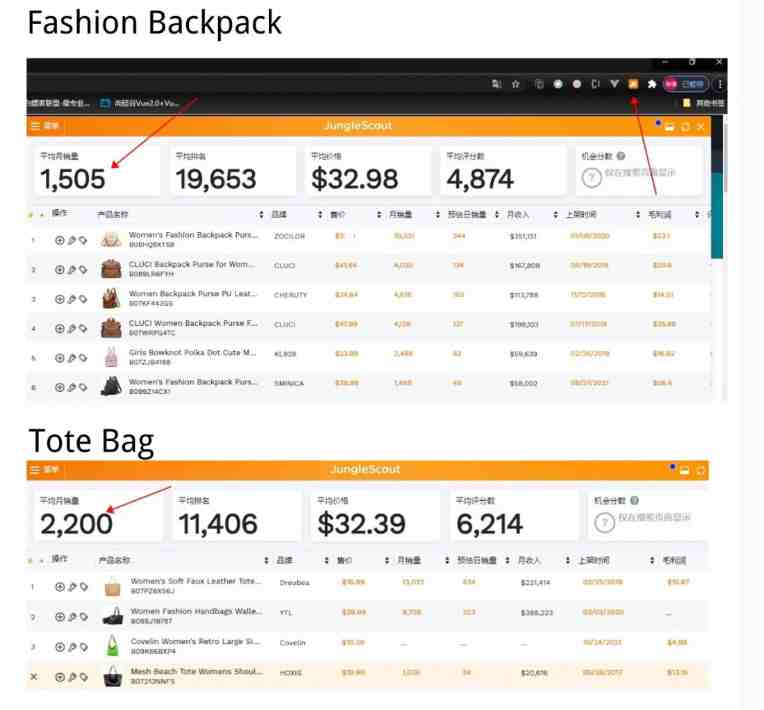Select the $32.39 average price value
Image resolution: width=764 pixels, height=710 pixels.
pyautogui.click(x=361, y=524)
